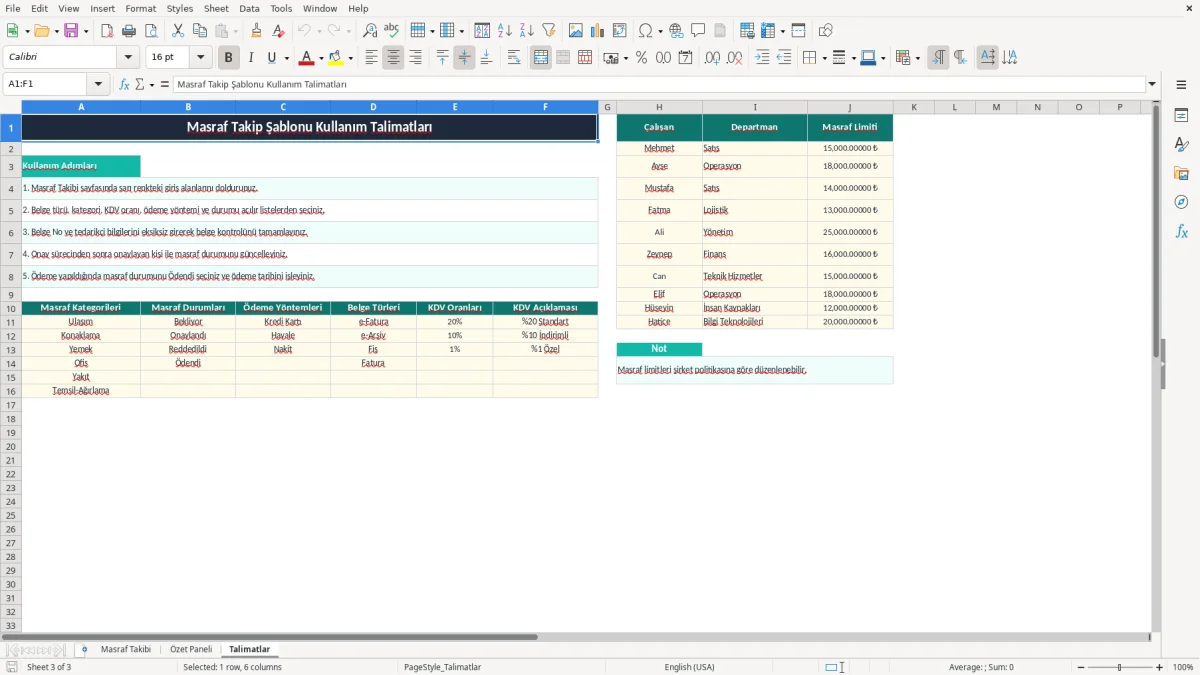Expand the Name Box dropdown
The height and width of the screenshot is (675, 1200).
coord(98,85)
